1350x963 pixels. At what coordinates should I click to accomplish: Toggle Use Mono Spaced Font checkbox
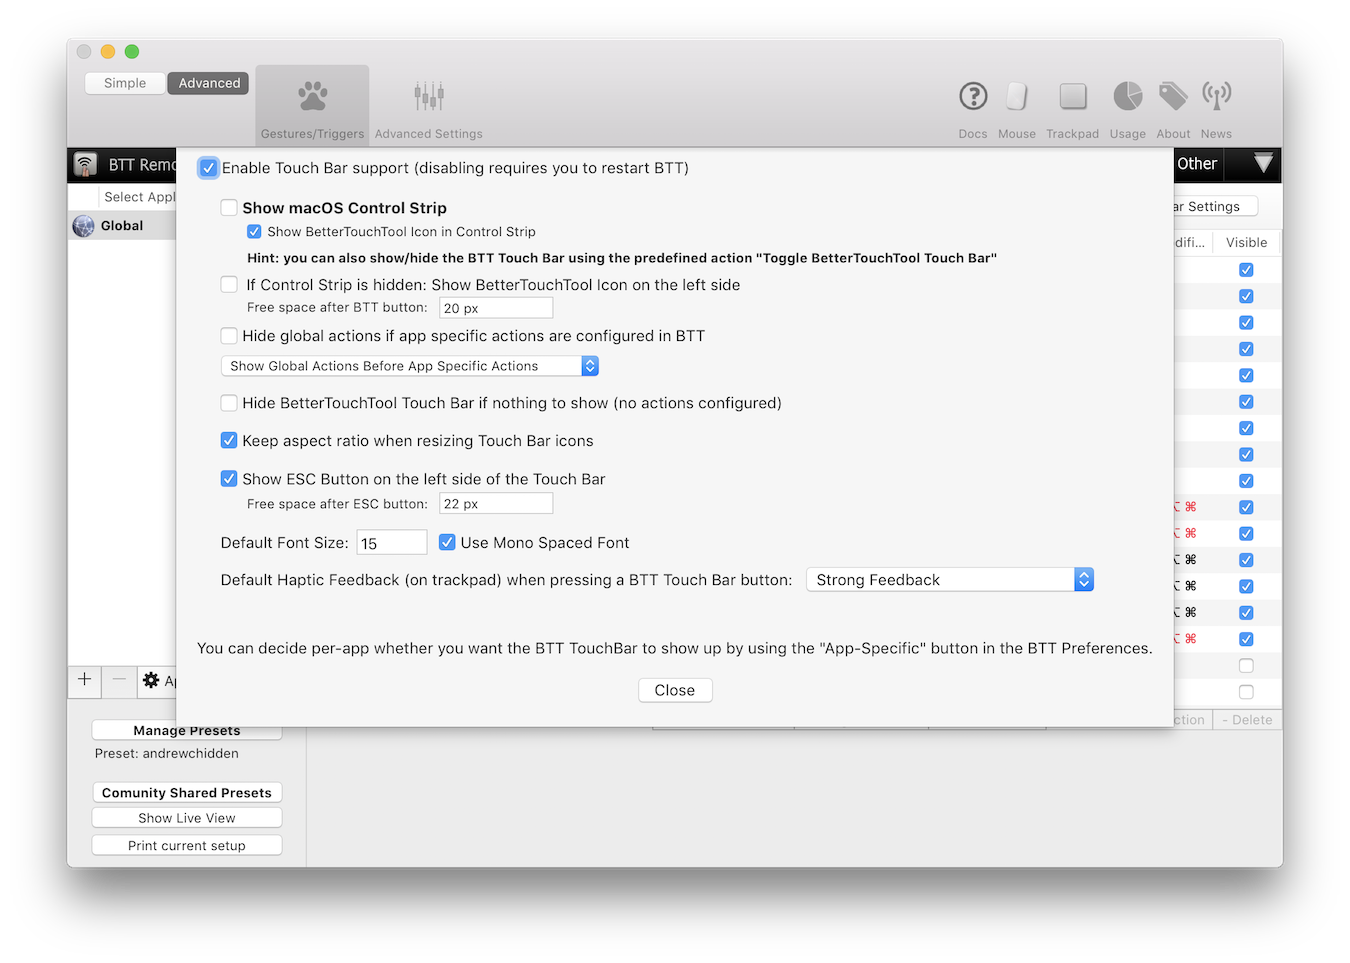coord(447,542)
